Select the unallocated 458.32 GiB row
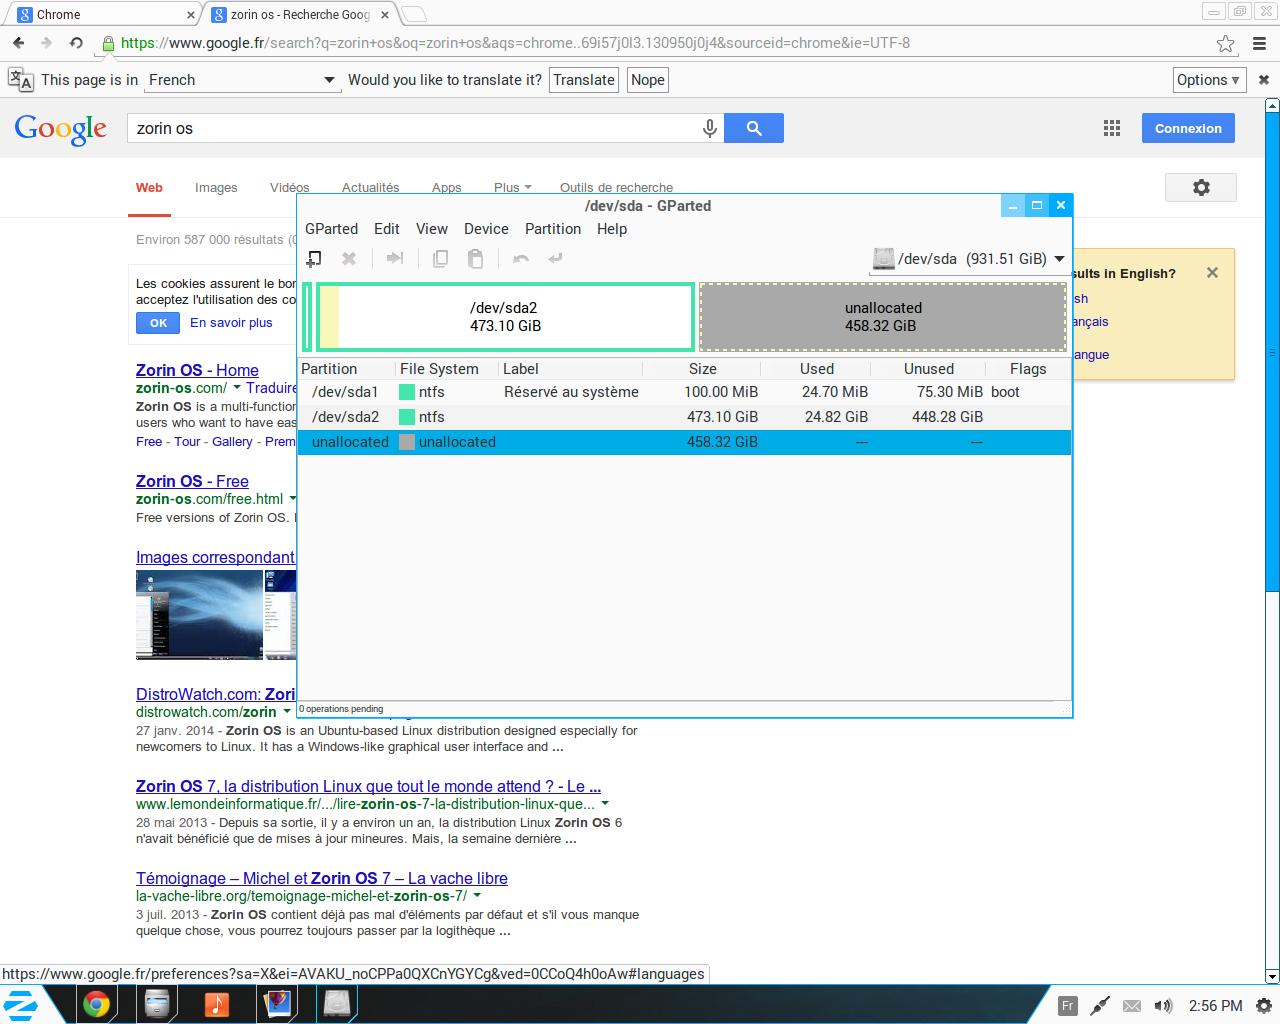 tap(684, 442)
